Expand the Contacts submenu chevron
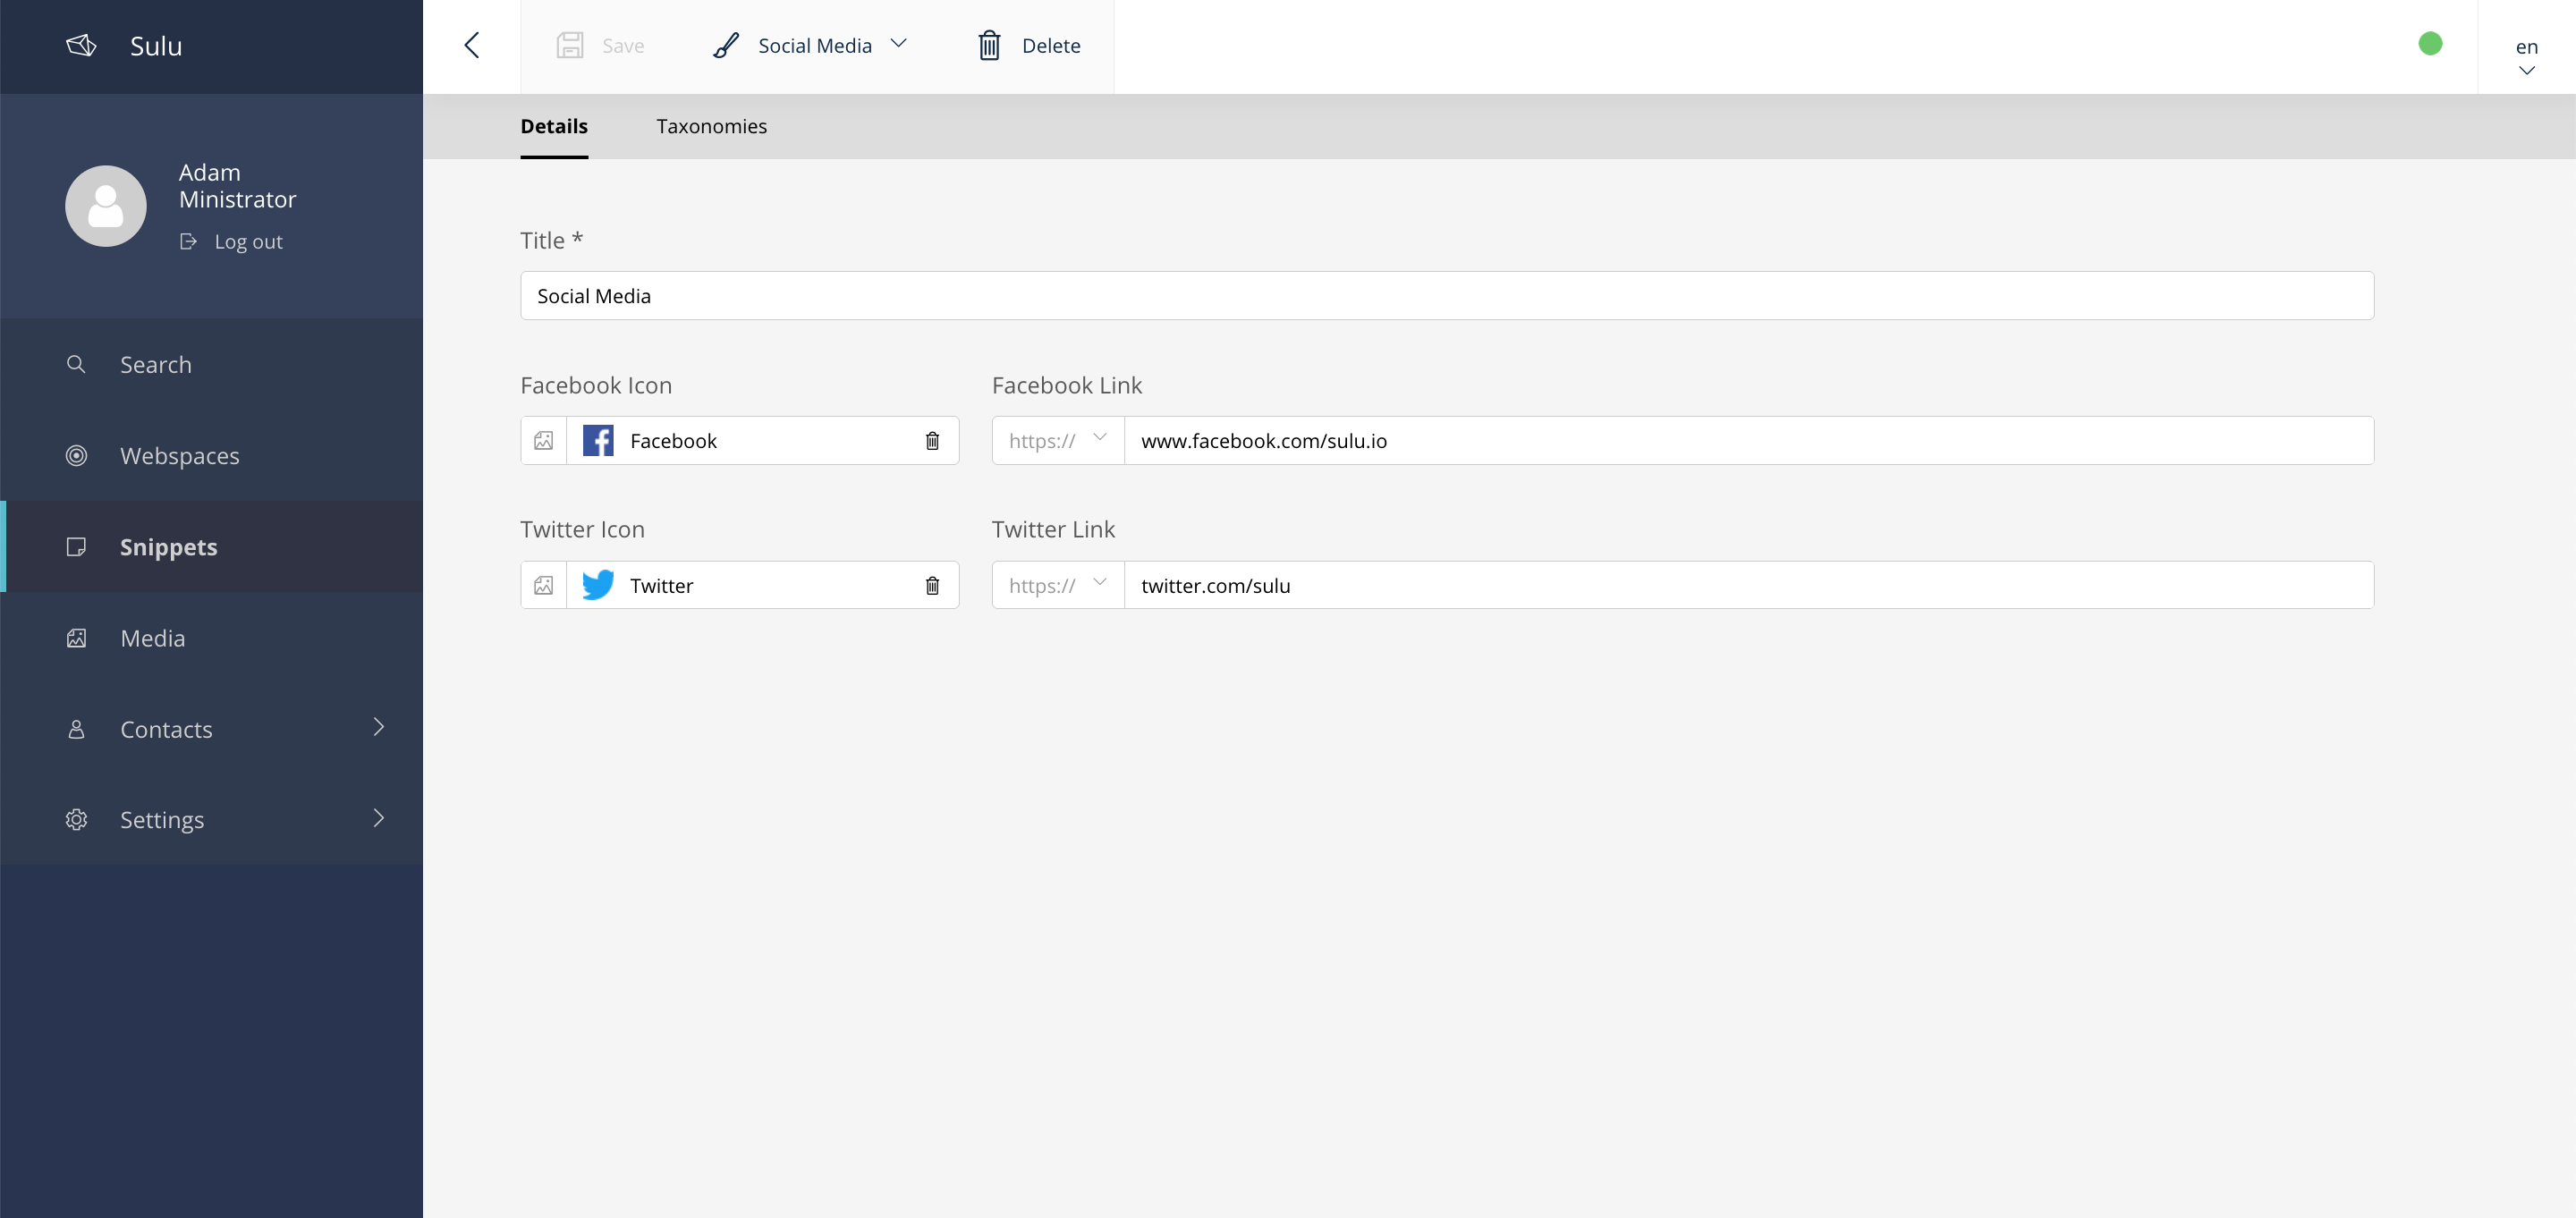 (379, 727)
